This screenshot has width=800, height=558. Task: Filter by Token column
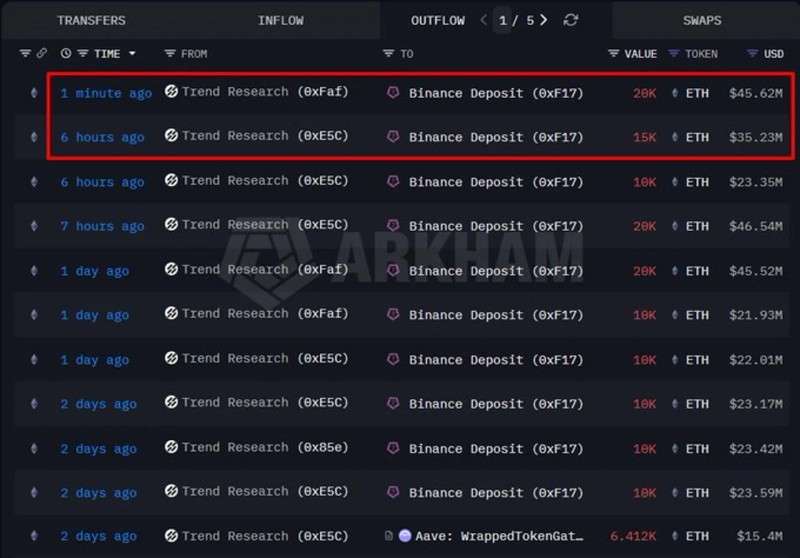pyautogui.click(x=674, y=54)
